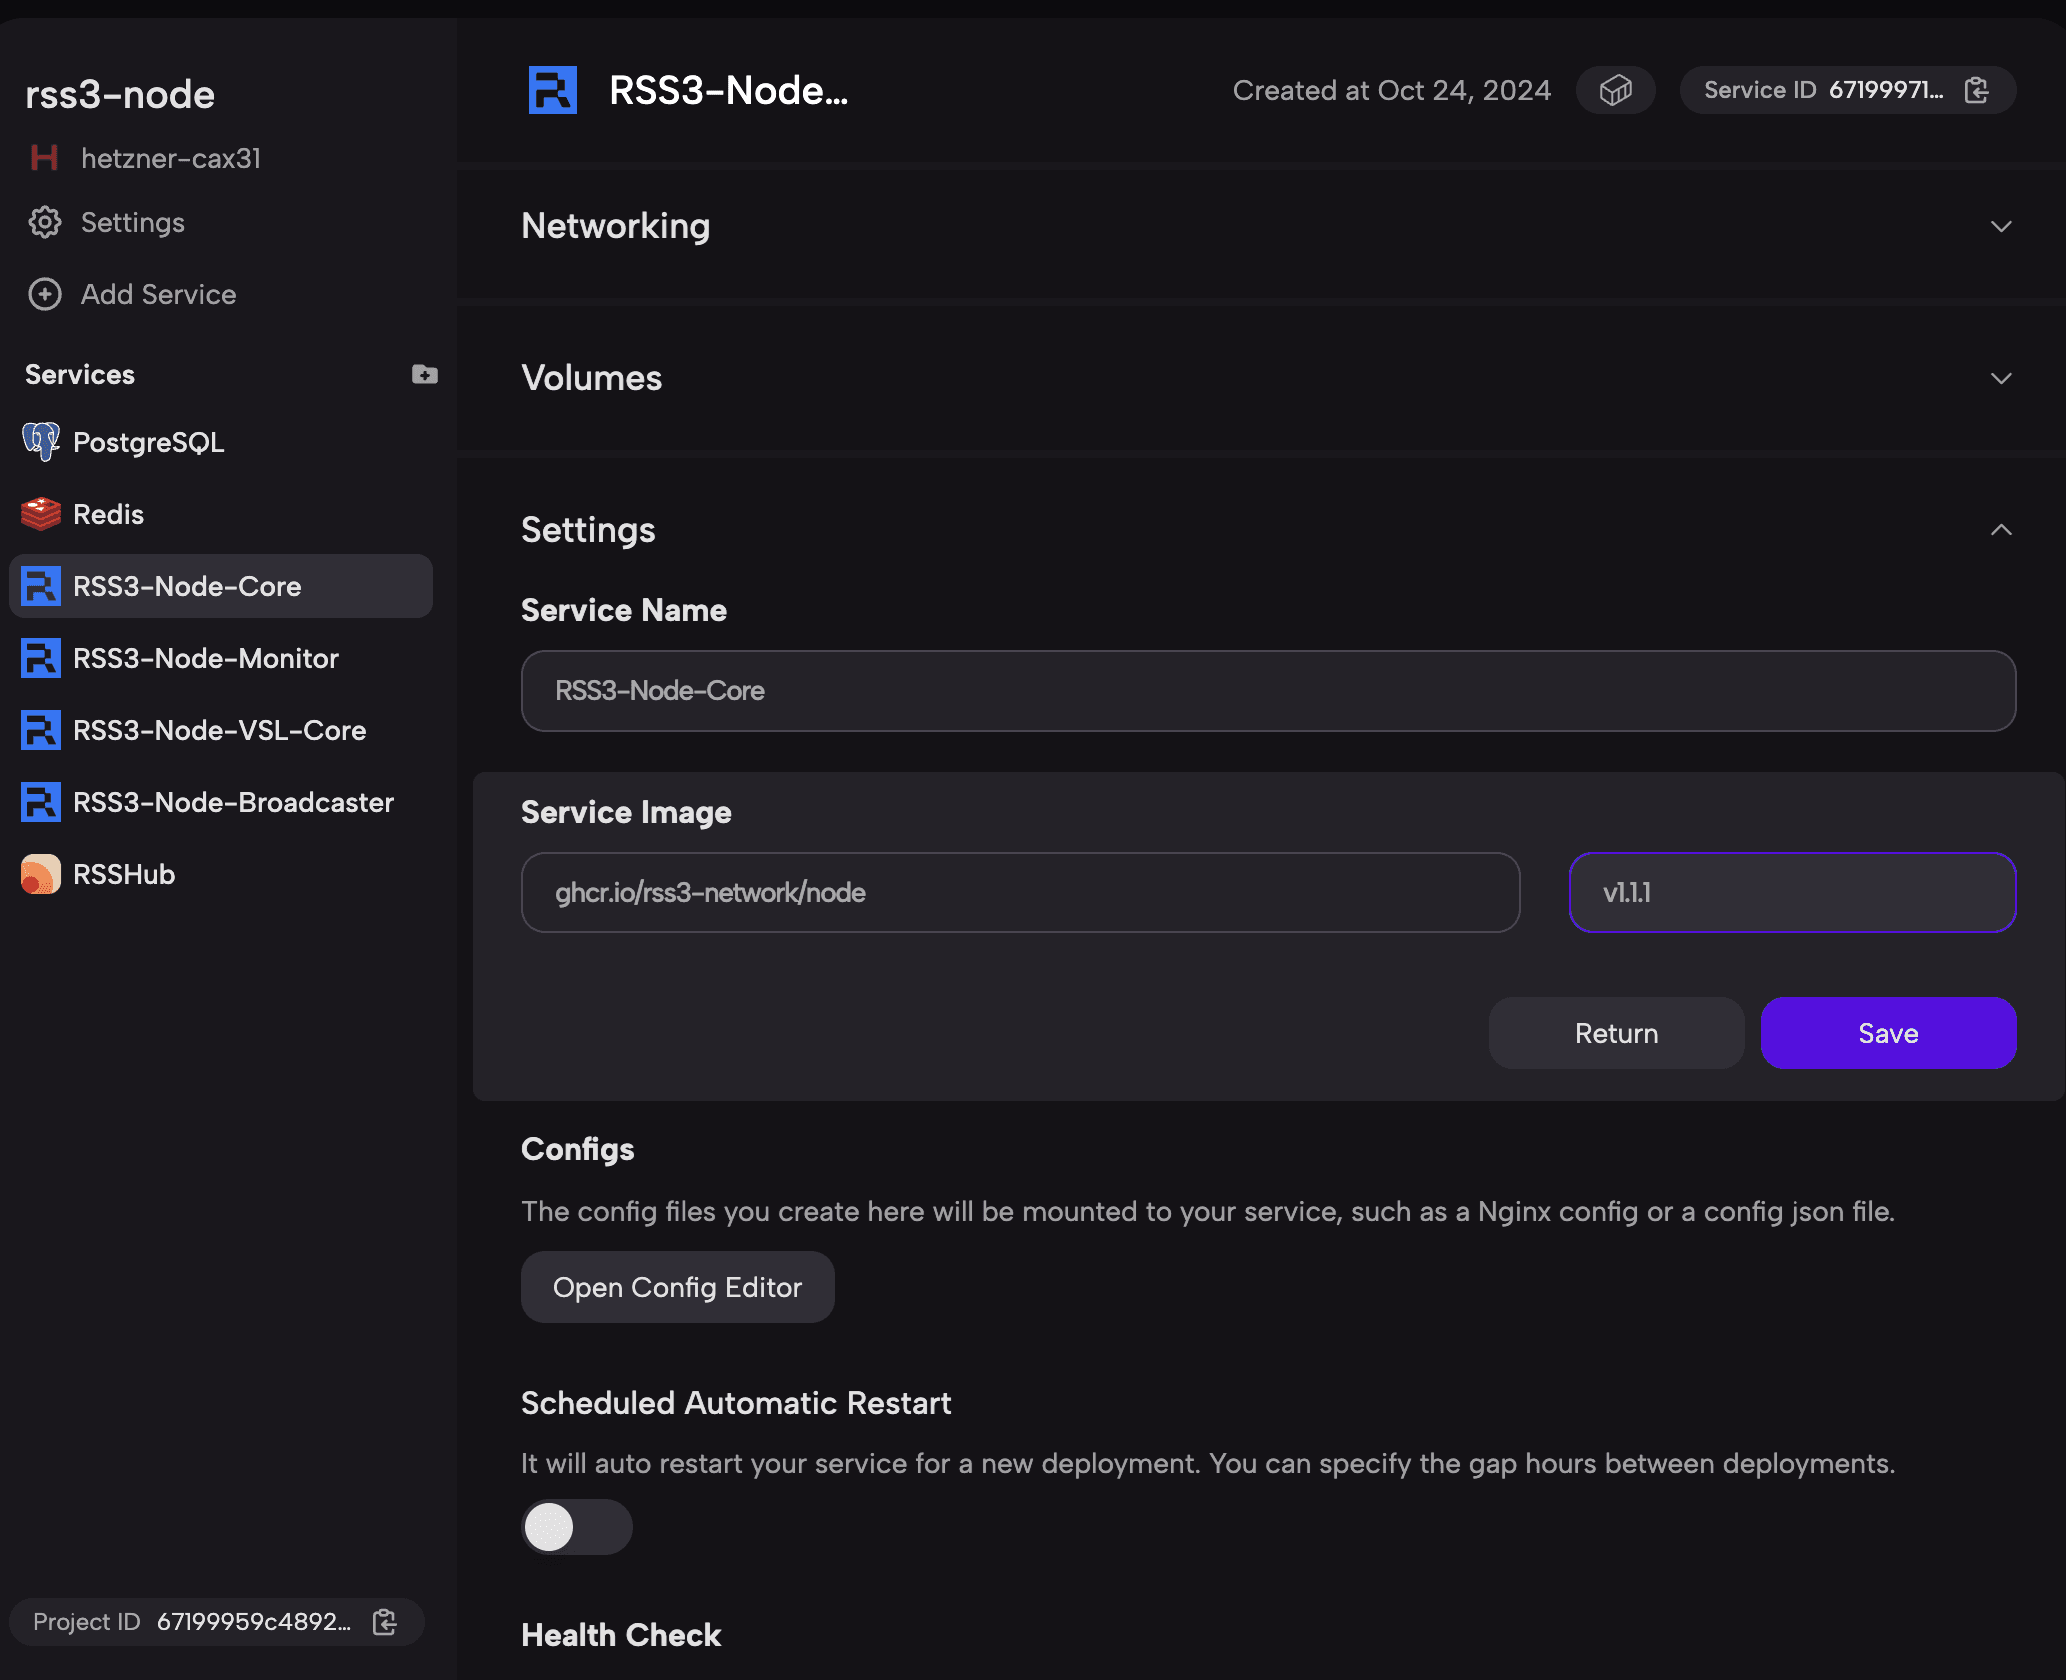Click the Project ID value text
The width and height of the screenshot is (2066, 1680).
(254, 1621)
